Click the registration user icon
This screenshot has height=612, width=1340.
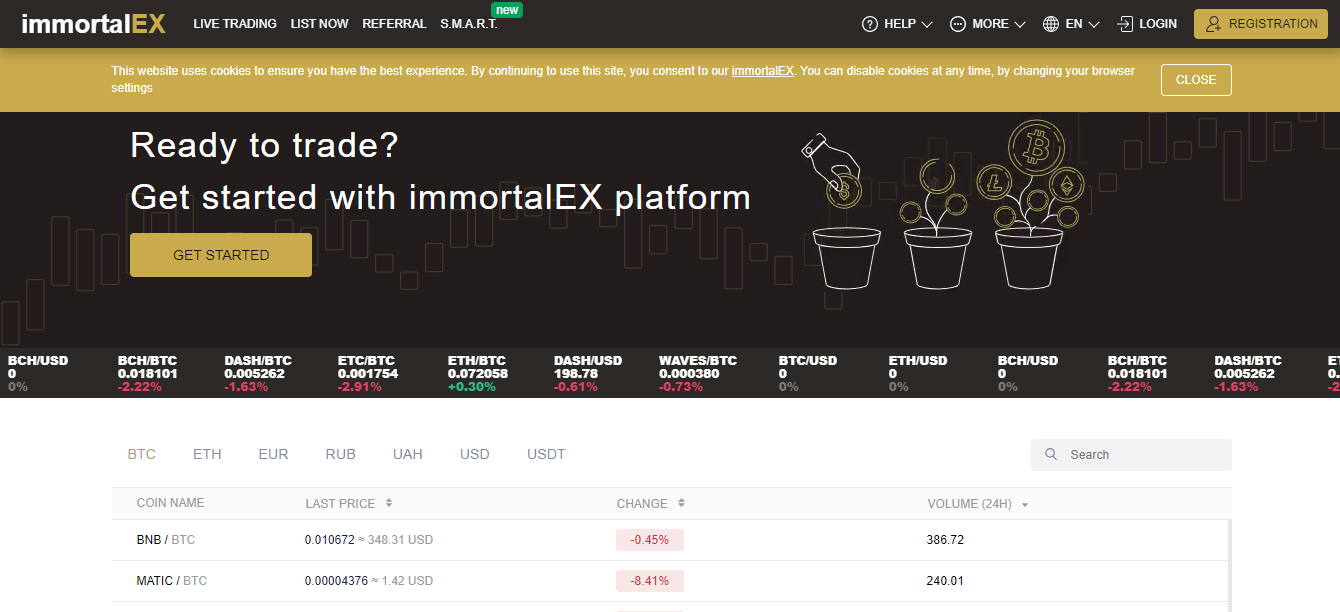[1214, 24]
